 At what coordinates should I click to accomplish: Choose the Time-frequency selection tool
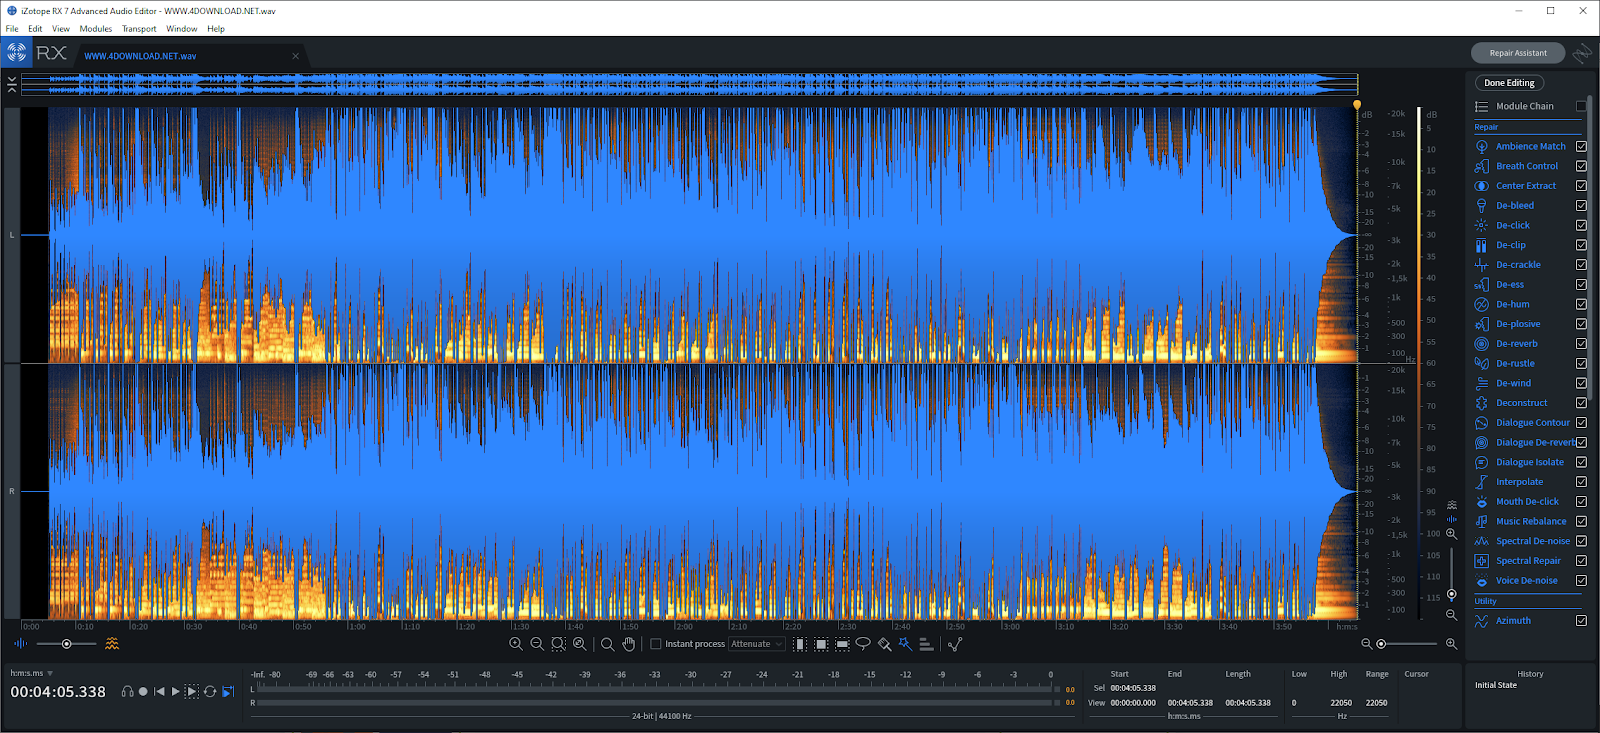click(821, 644)
